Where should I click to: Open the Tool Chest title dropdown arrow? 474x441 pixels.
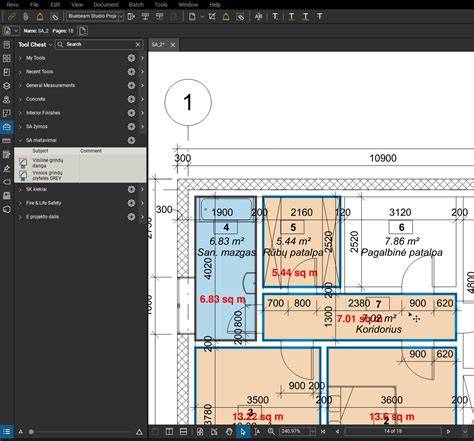pos(50,45)
